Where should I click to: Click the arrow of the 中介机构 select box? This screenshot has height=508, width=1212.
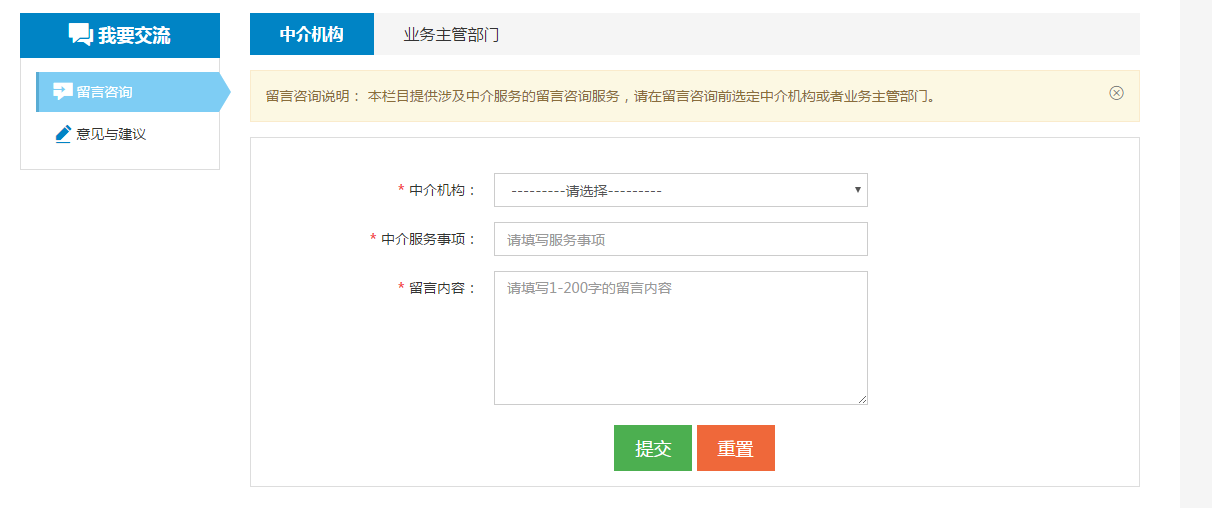point(857,189)
